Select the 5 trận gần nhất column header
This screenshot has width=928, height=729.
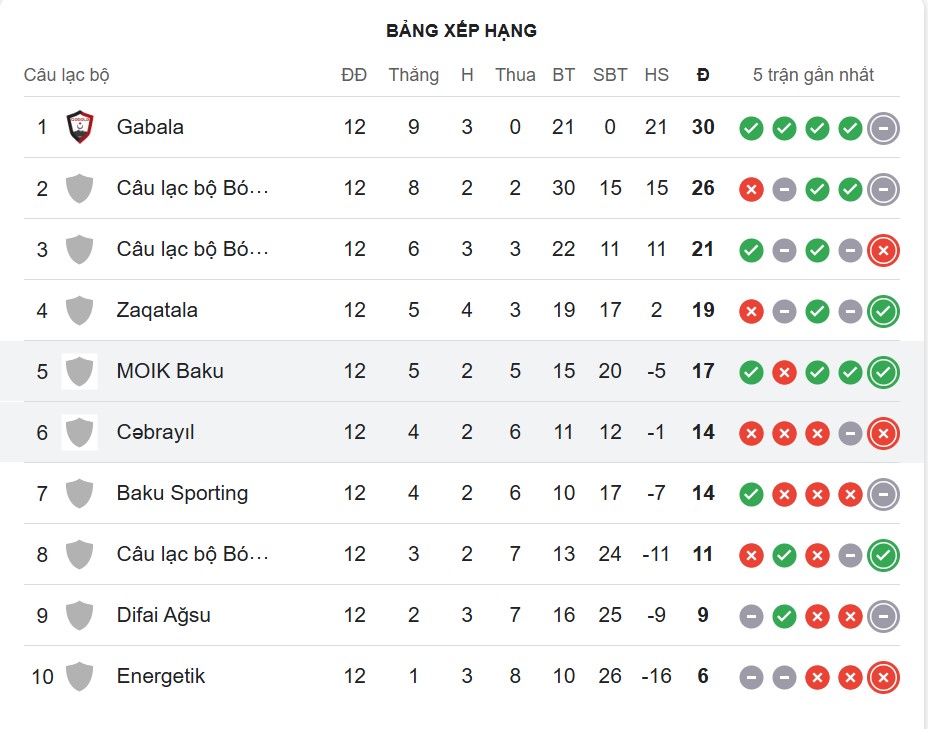click(814, 74)
